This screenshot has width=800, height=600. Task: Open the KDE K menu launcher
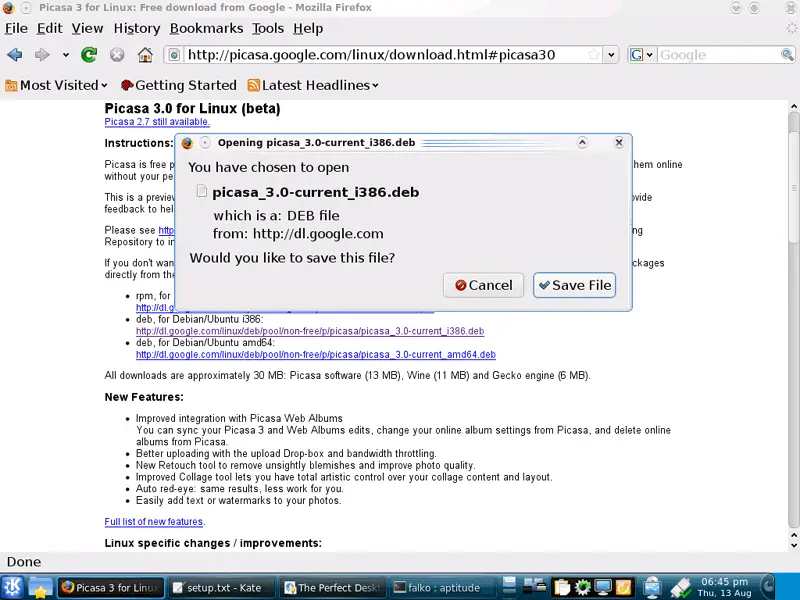point(13,587)
